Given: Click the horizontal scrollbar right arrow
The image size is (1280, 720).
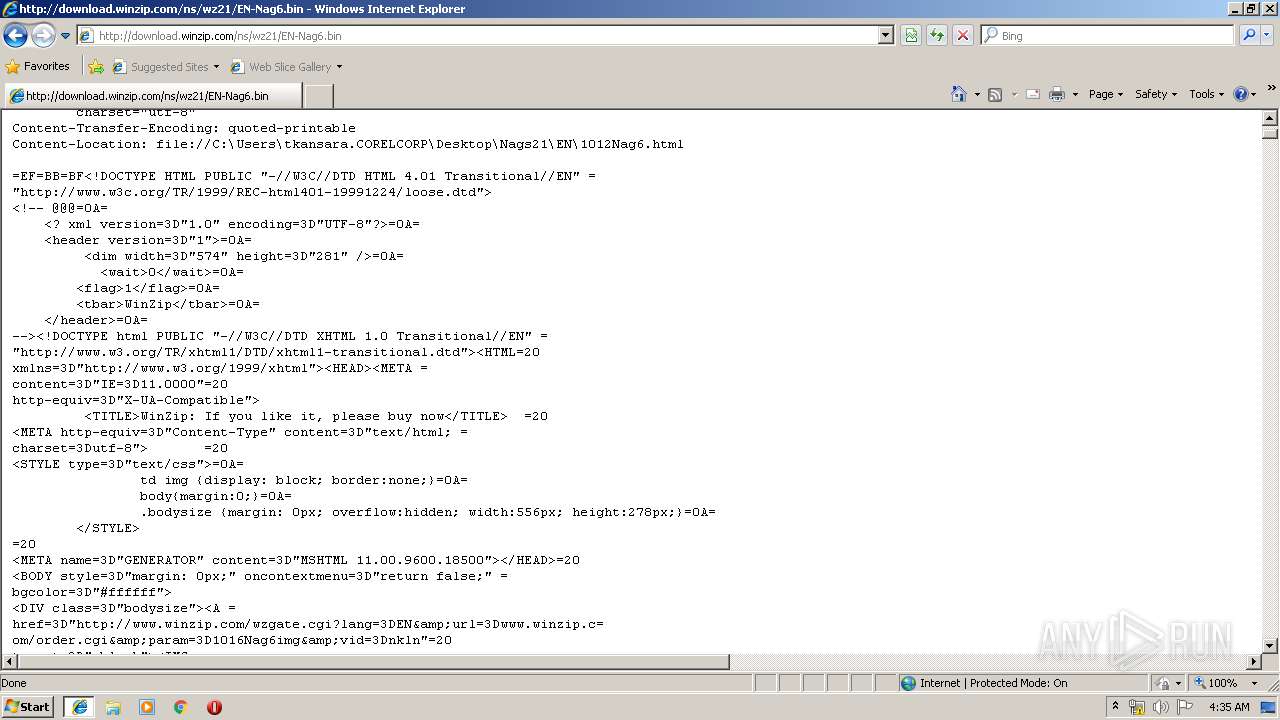Looking at the screenshot, I should pyautogui.click(x=1254, y=662).
